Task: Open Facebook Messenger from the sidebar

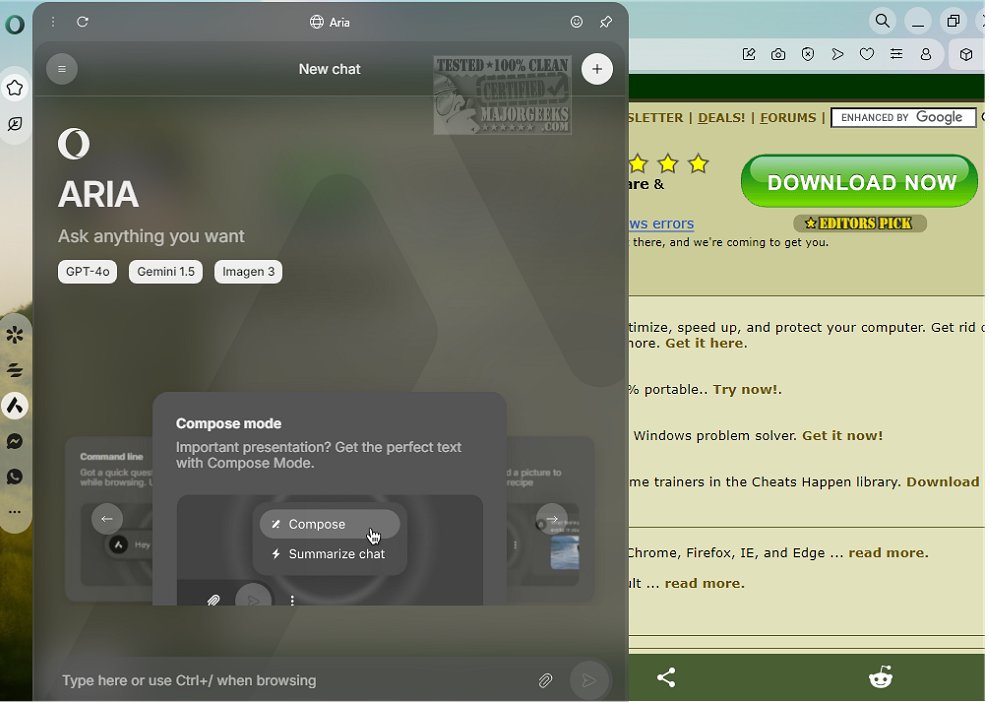Action: point(15,441)
